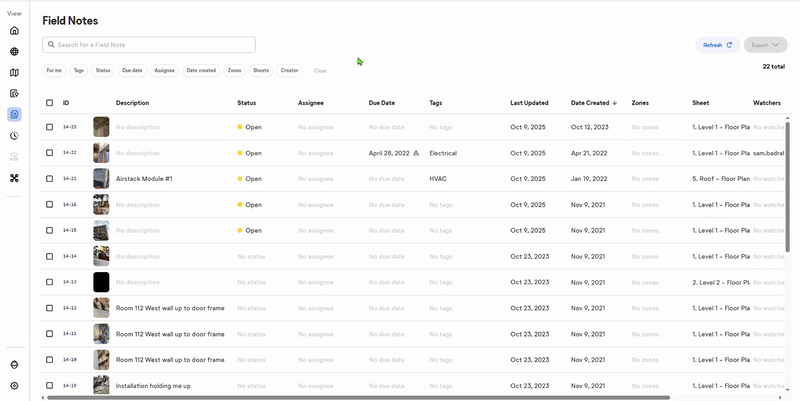The image size is (800, 401).
Task: Click the Assignee column header
Action: click(311, 103)
